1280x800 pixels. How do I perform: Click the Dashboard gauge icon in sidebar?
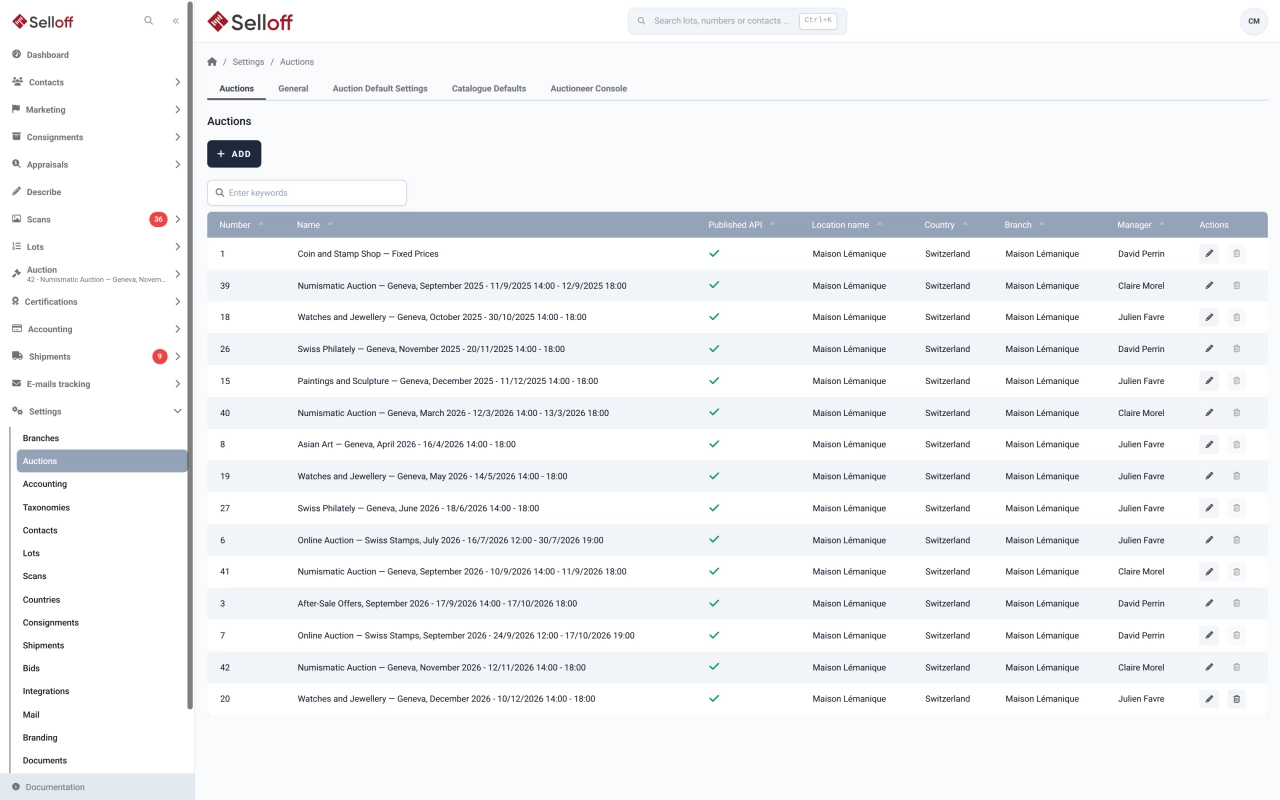click(17, 55)
